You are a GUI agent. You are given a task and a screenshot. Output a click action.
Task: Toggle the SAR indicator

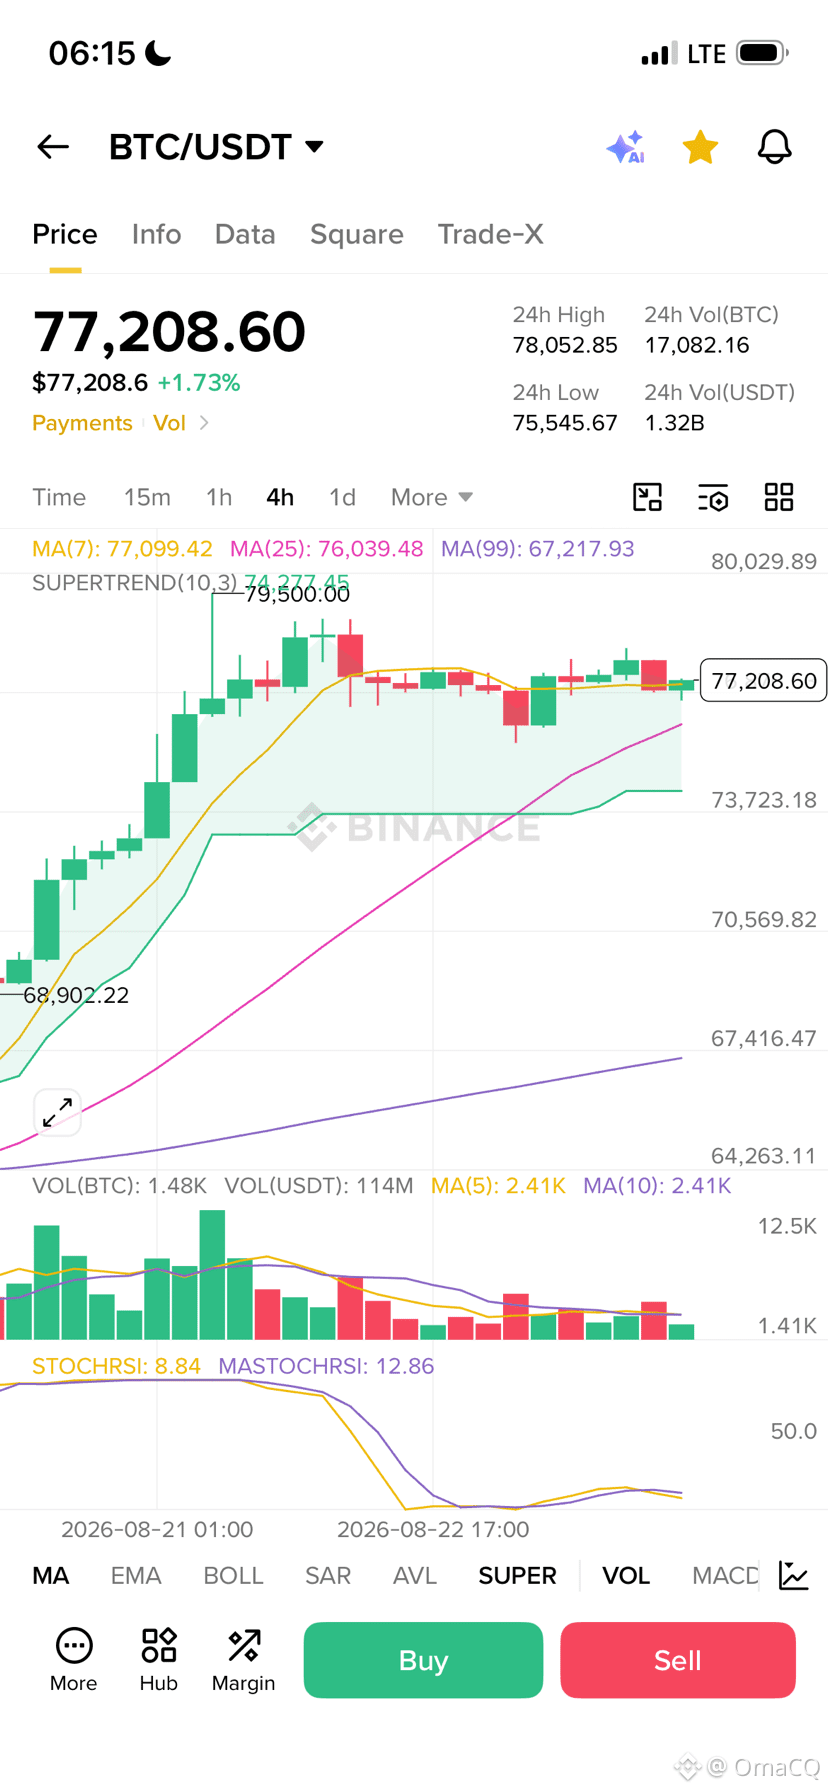[x=328, y=1576]
